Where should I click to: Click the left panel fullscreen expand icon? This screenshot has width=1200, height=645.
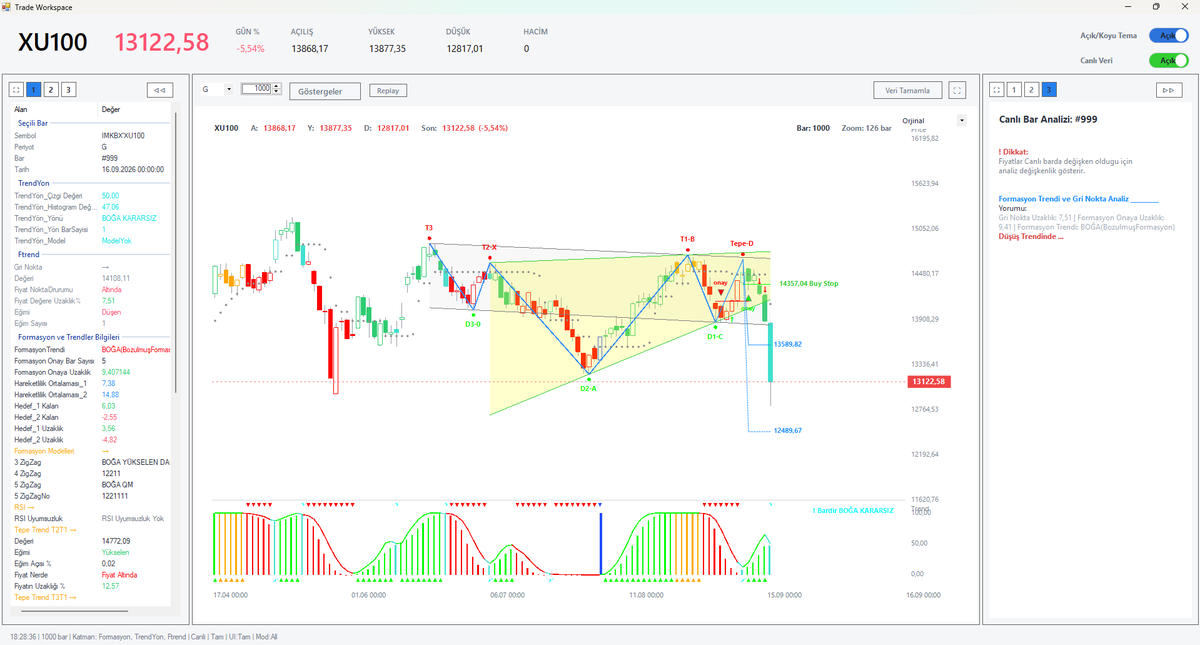click(x=17, y=90)
